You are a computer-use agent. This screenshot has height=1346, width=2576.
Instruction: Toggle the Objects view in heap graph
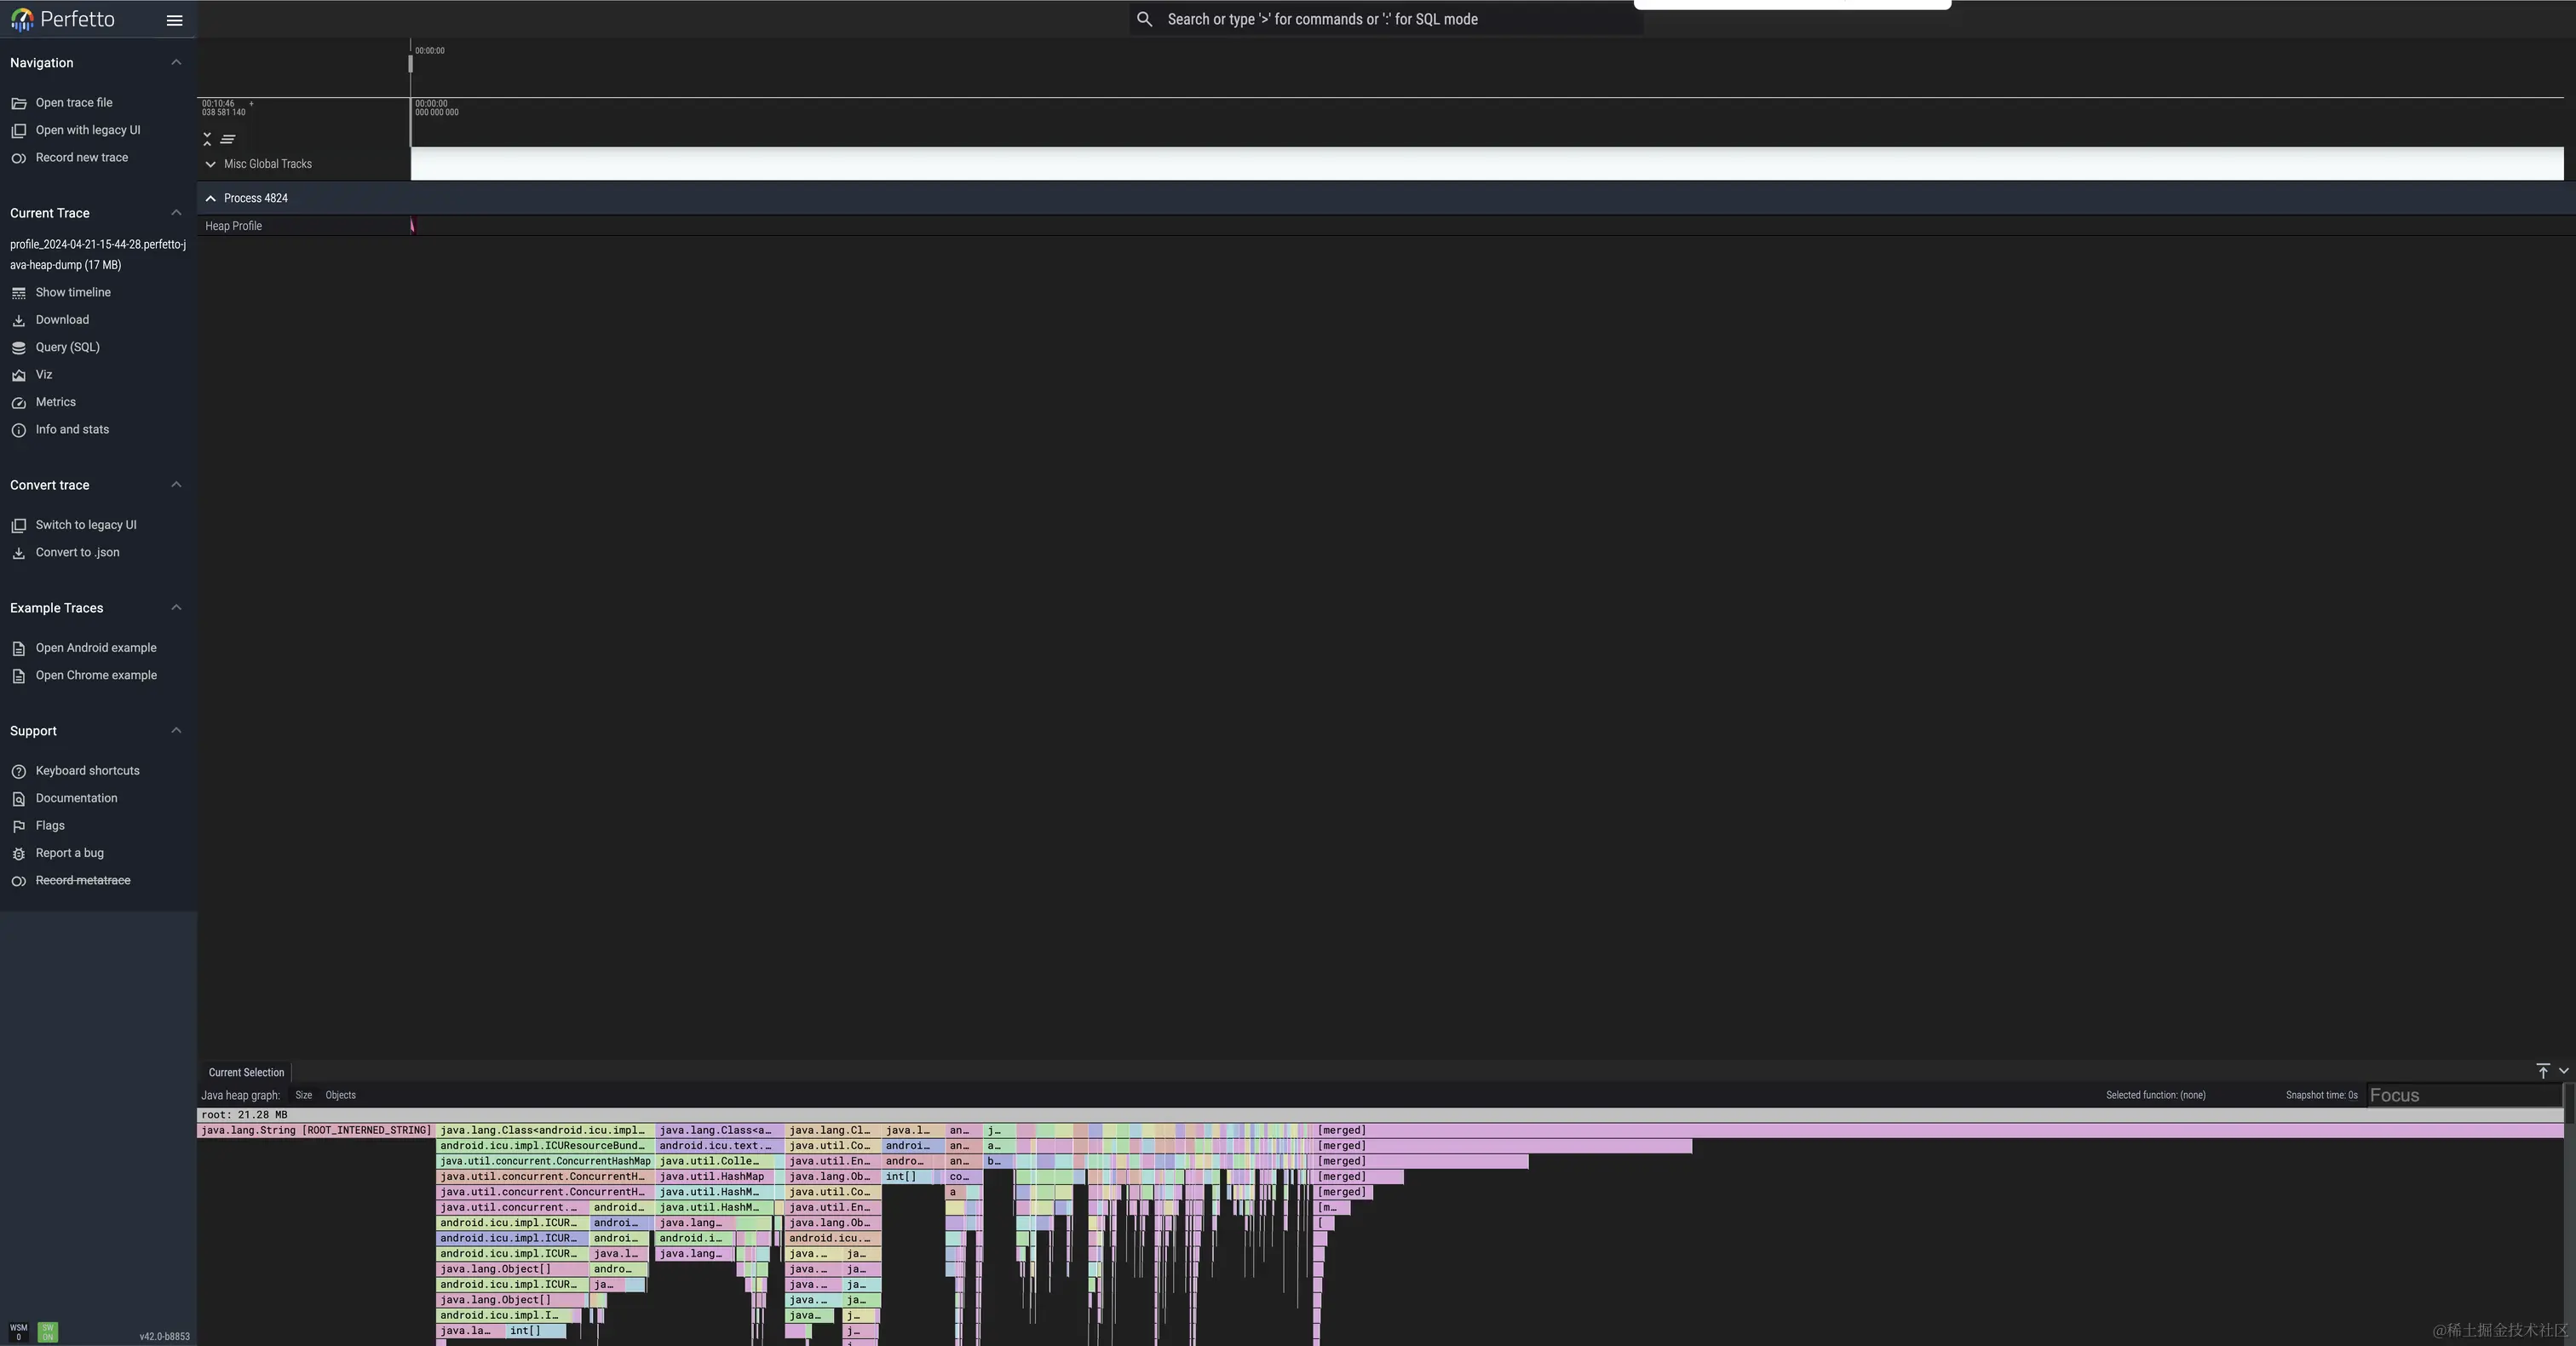pyautogui.click(x=339, y=1094)
